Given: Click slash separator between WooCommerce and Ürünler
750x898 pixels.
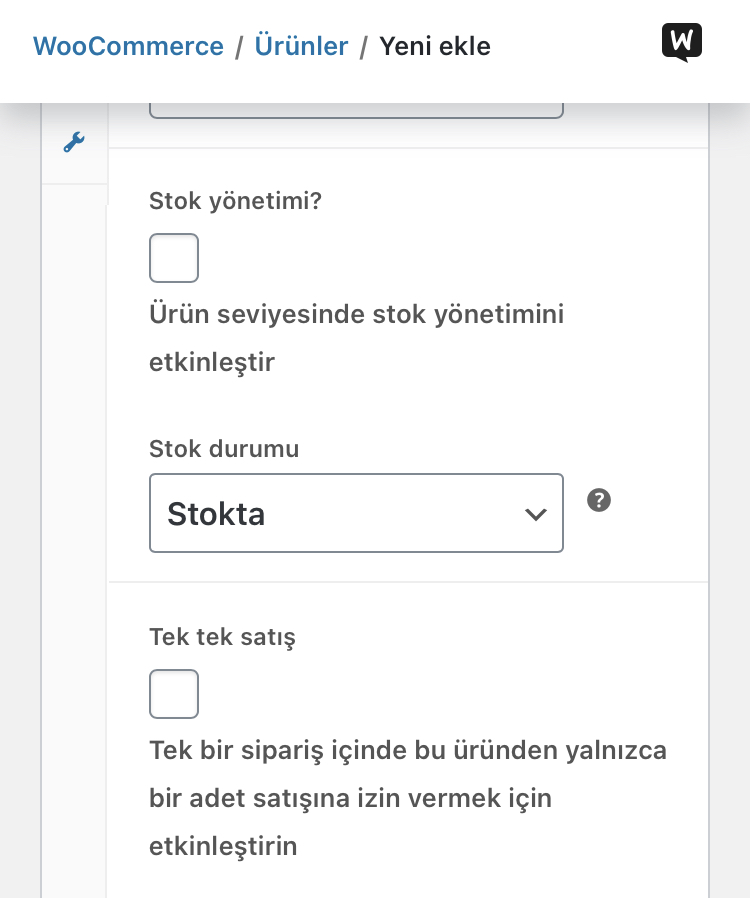Looking at the screenshot, I should tap(239, 47).
